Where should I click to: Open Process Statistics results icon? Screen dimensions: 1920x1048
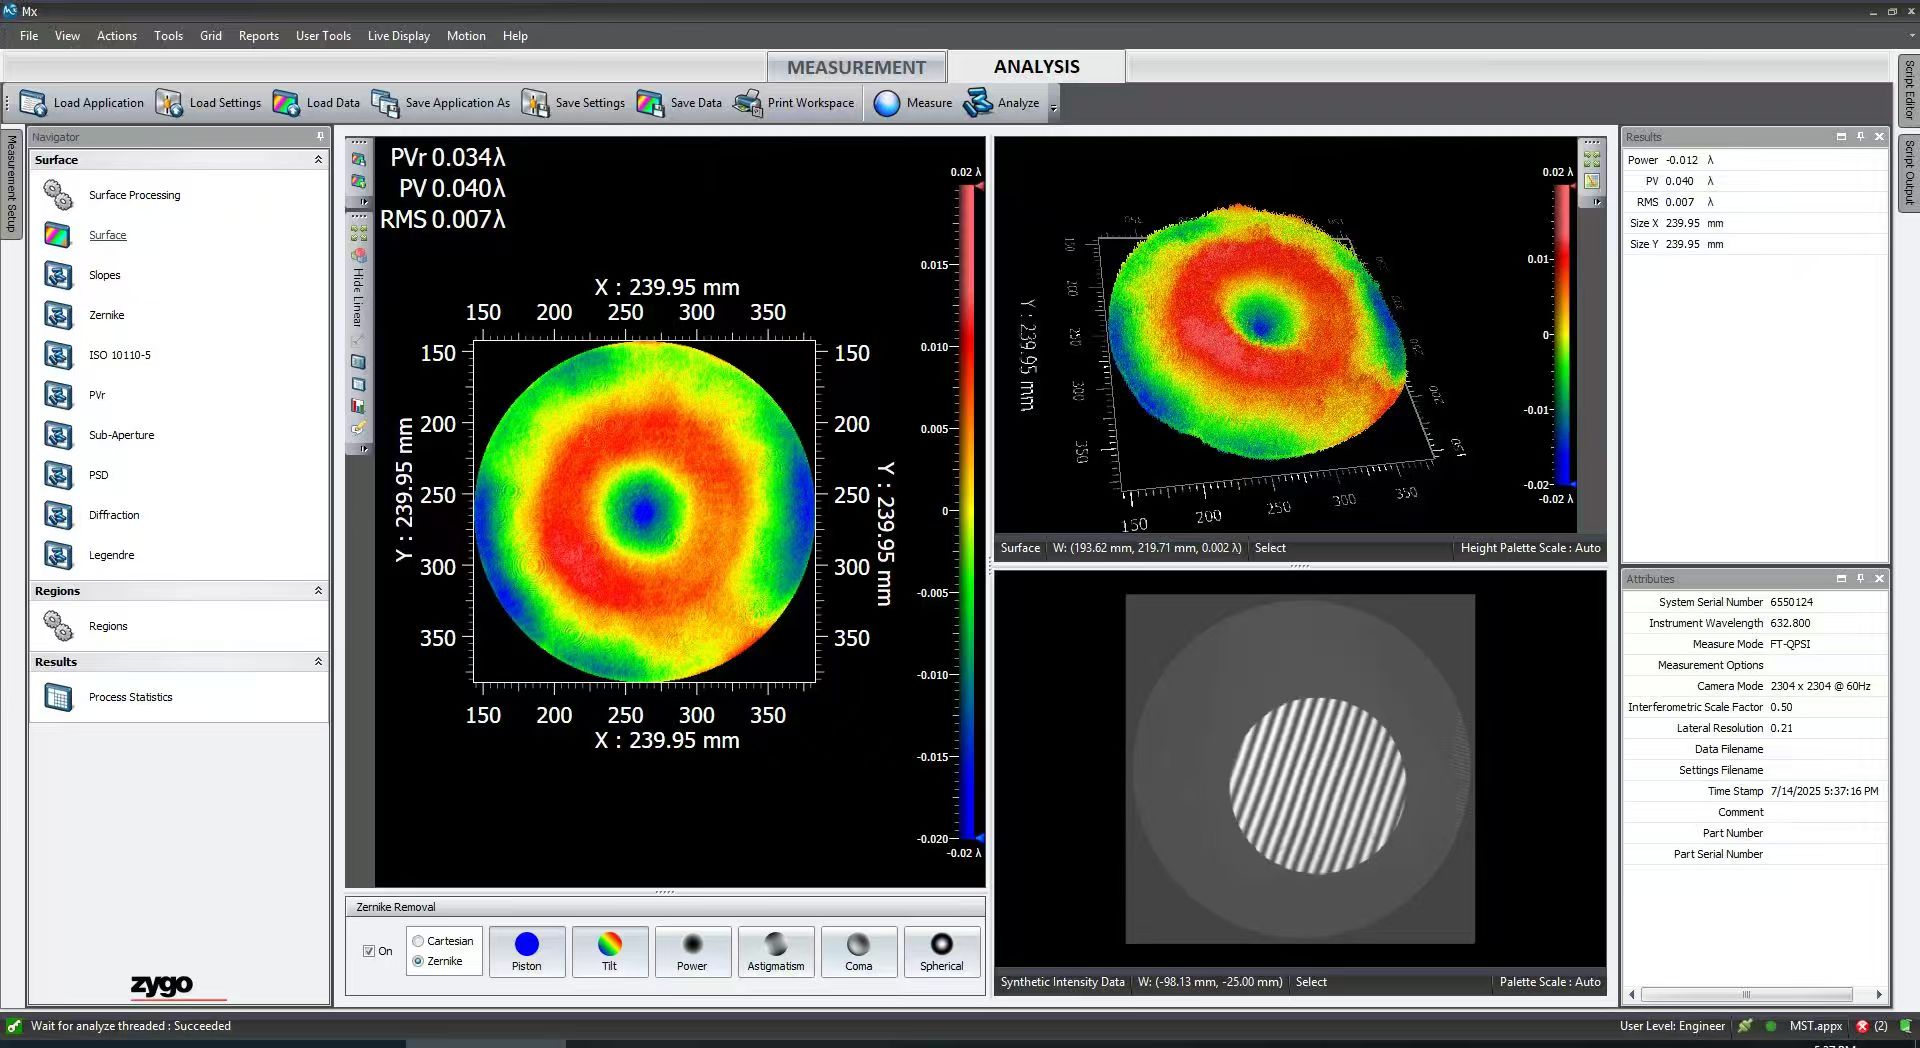tap(58, 697)
